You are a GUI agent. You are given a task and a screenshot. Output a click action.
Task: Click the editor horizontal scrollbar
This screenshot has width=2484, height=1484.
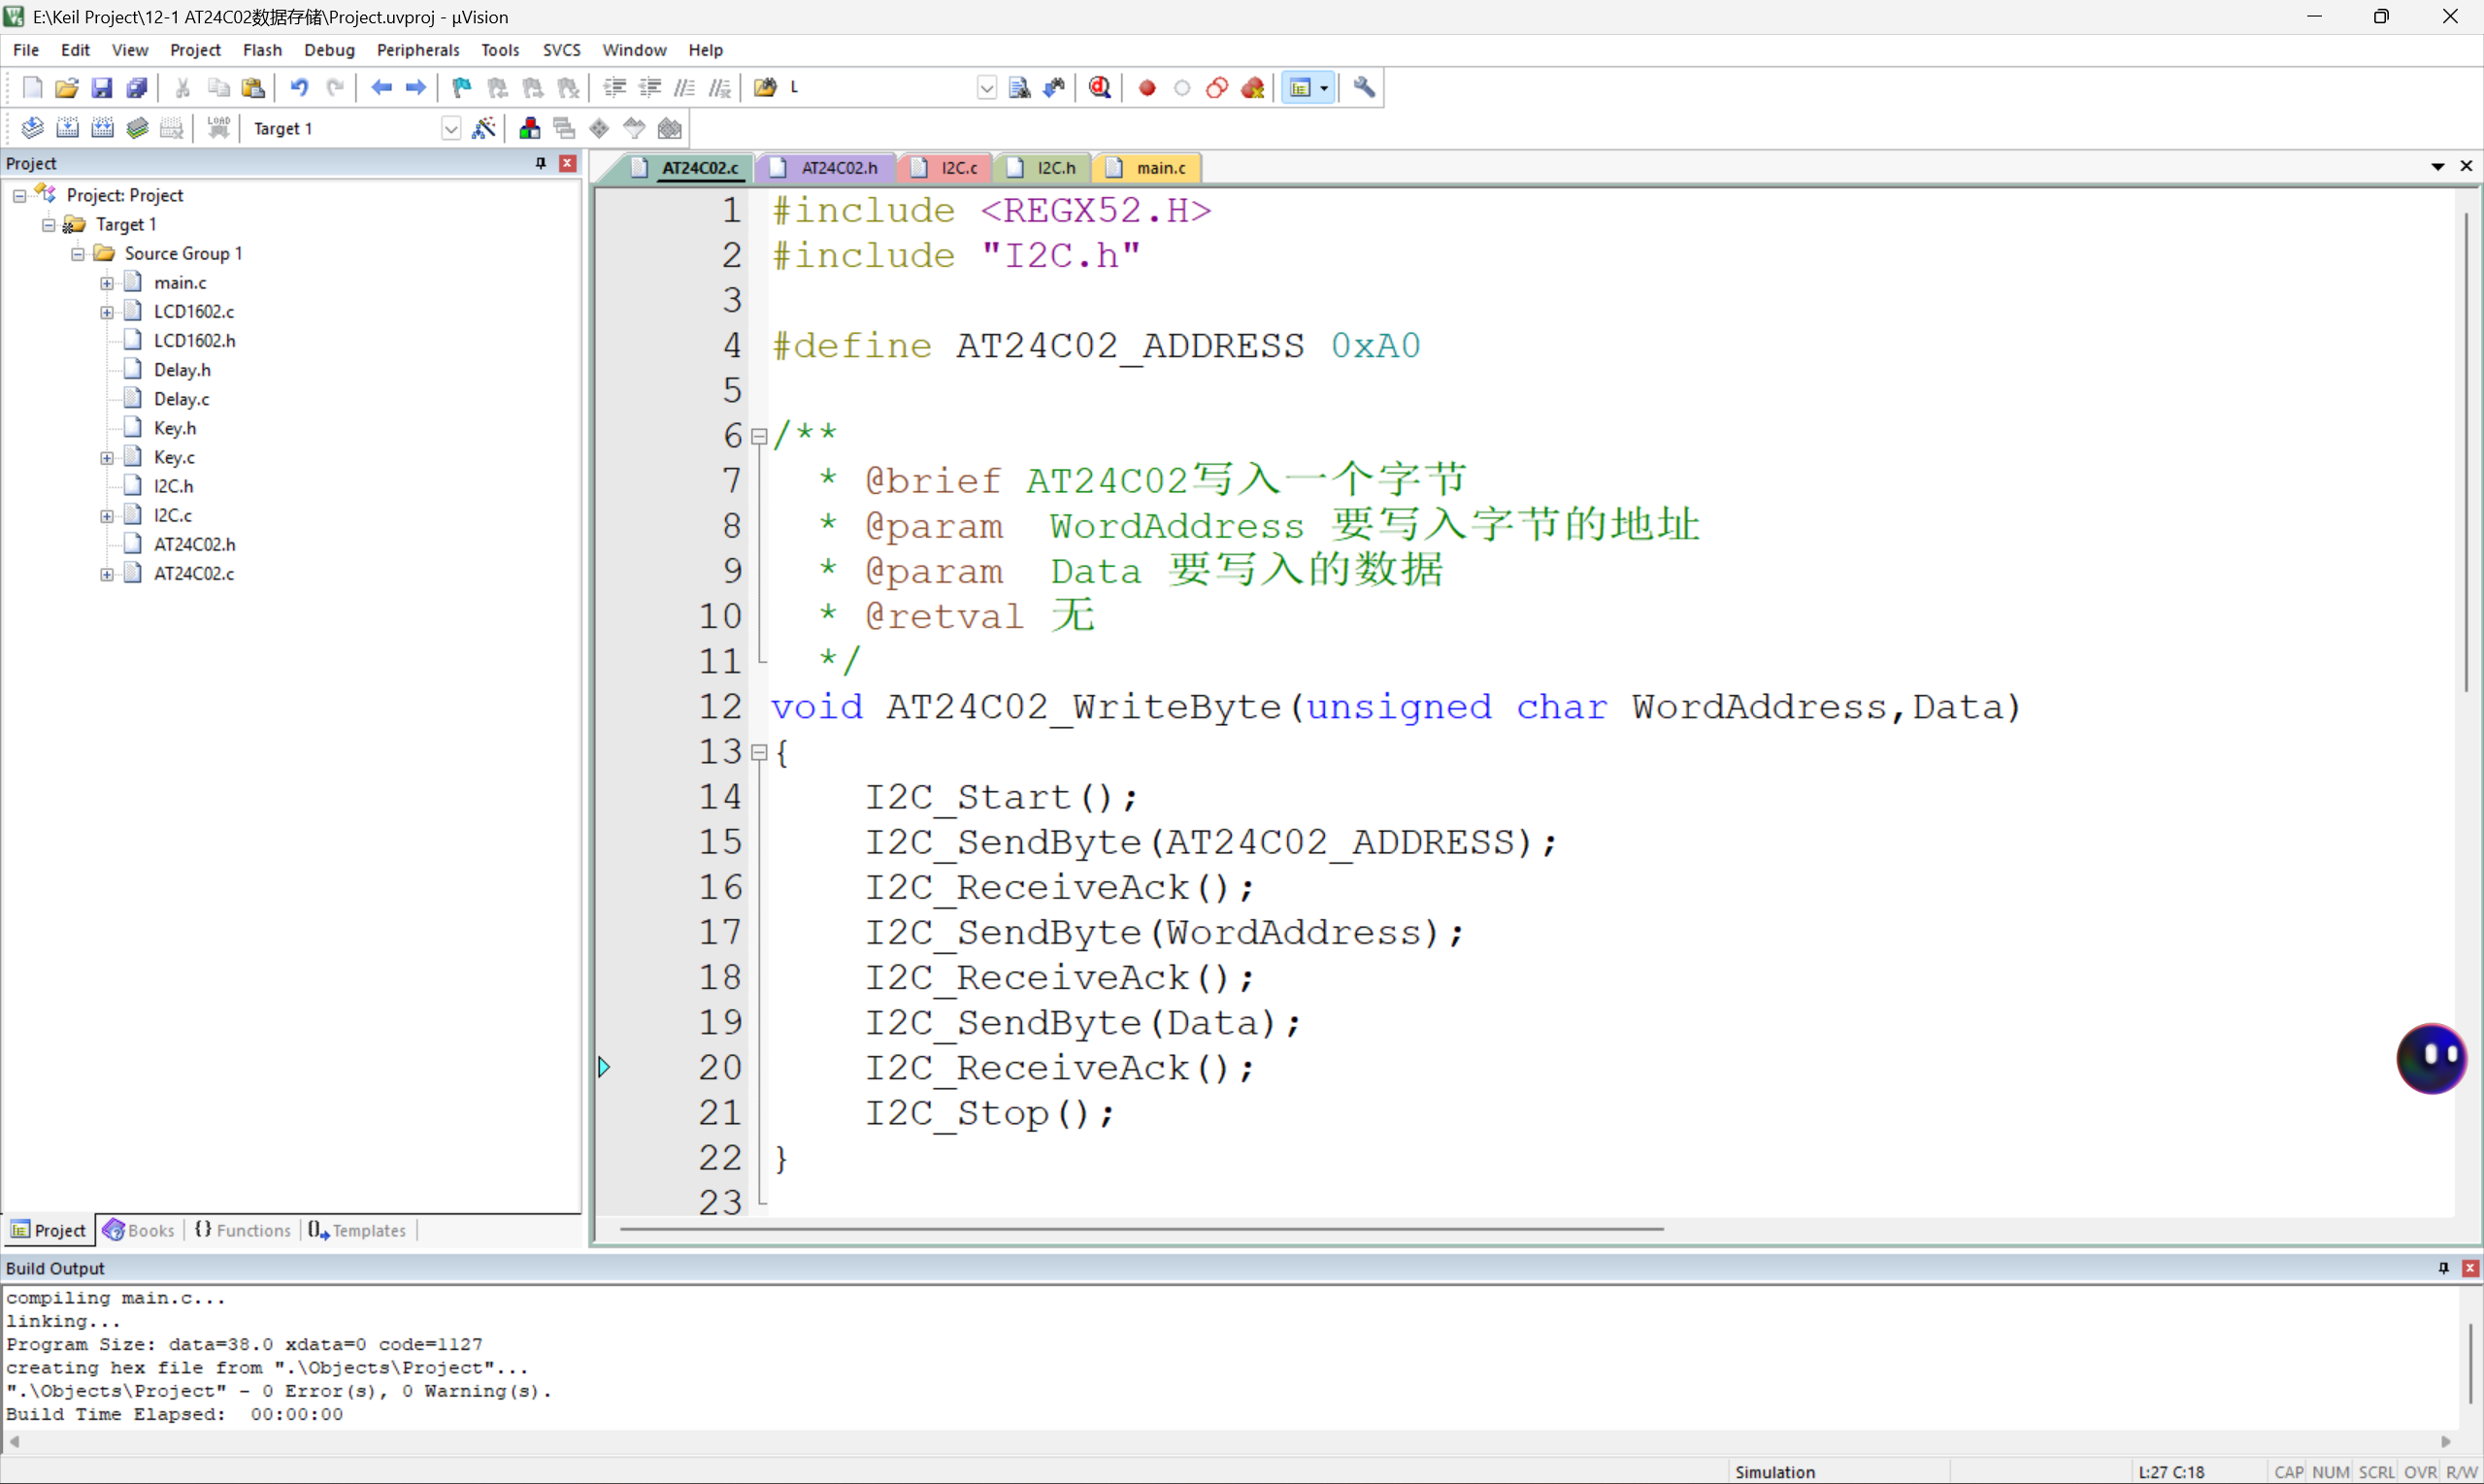point(1140,1228)
